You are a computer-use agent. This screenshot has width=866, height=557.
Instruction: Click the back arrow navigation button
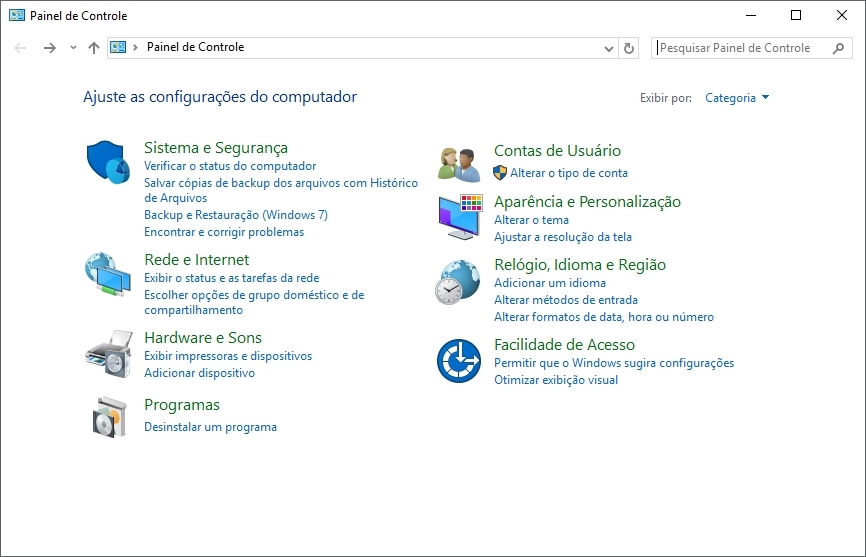(20, 48)
